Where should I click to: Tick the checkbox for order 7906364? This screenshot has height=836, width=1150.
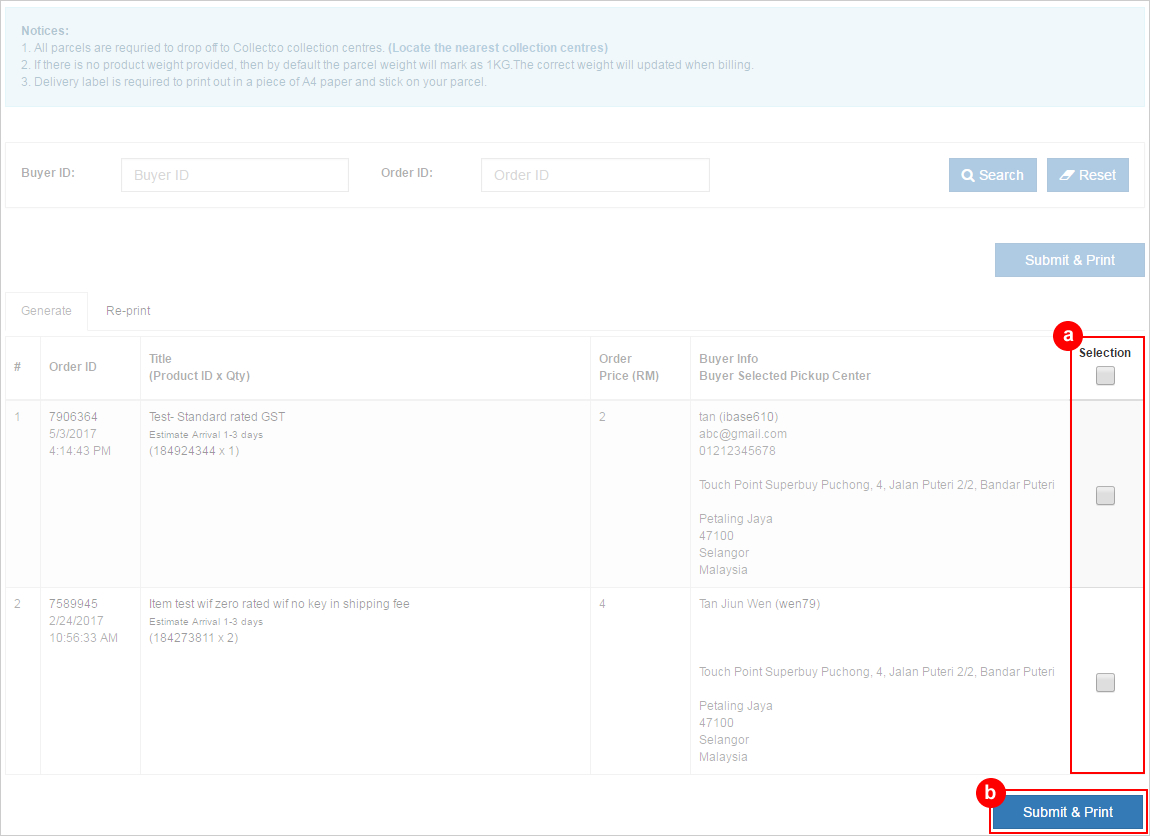click(x=1105, y=496)
